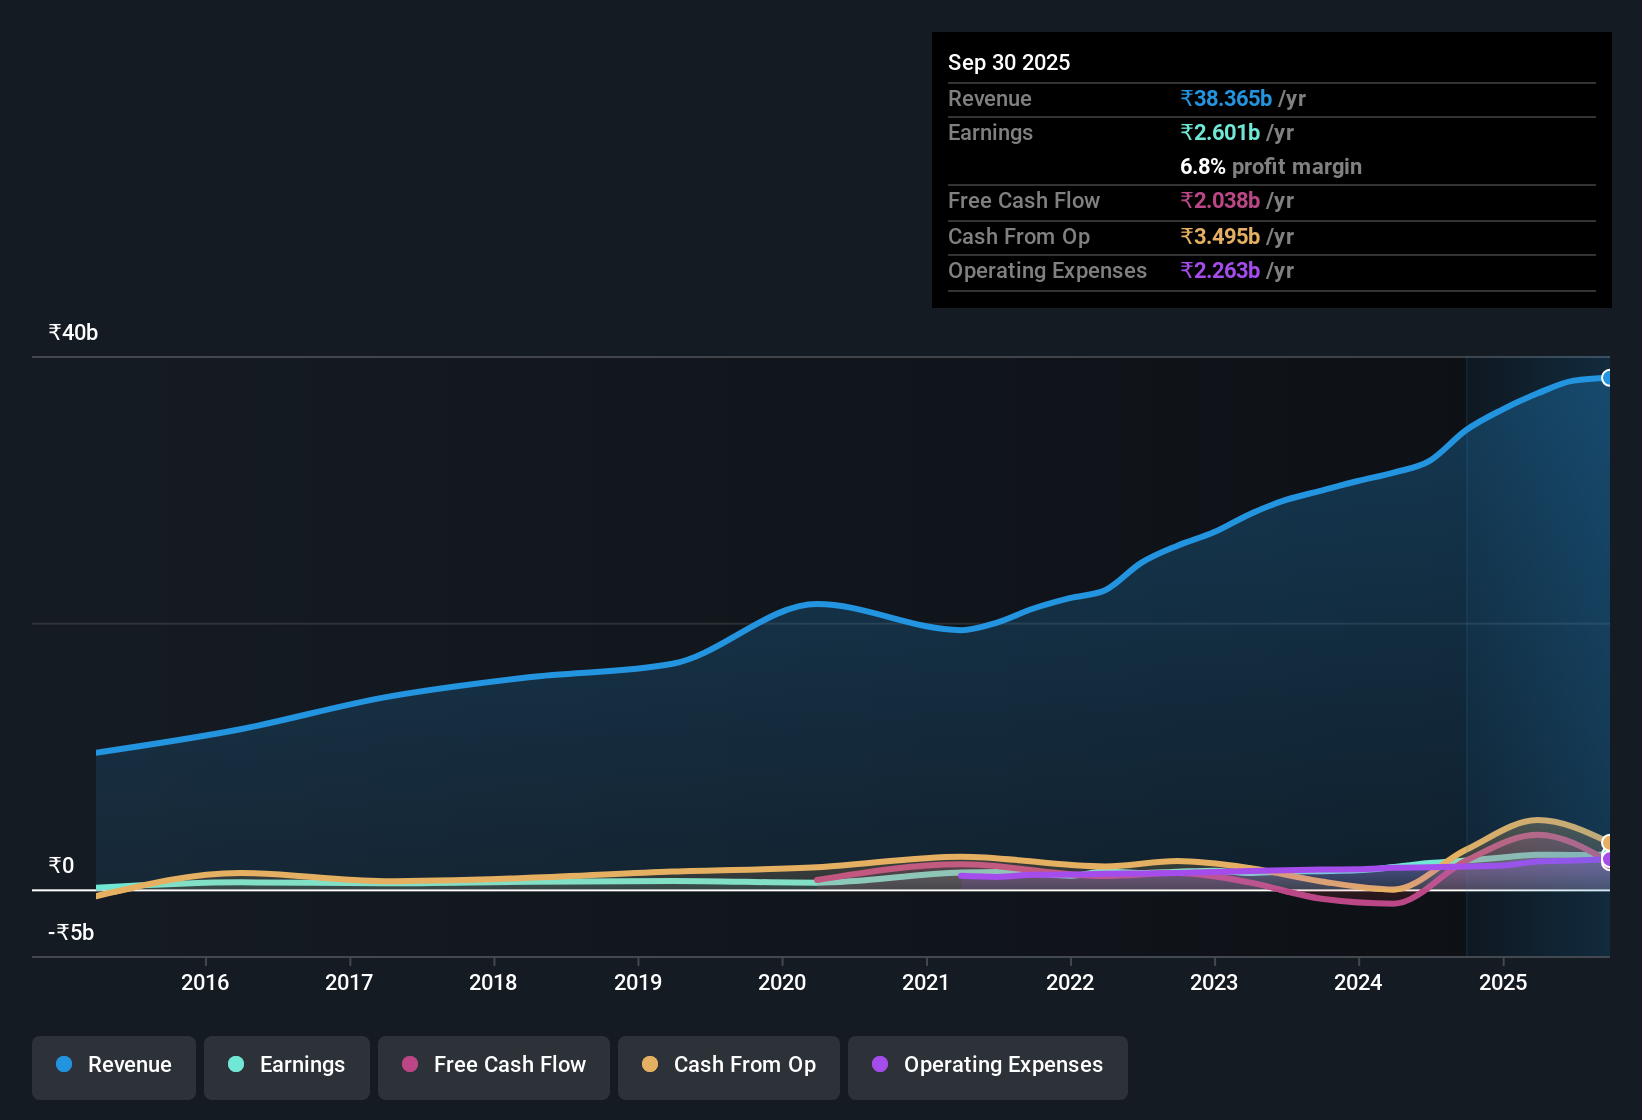The width and height of the screenshot is (1642, 1120).
Task: Click the ₹40b axis label
Action: 71,332
